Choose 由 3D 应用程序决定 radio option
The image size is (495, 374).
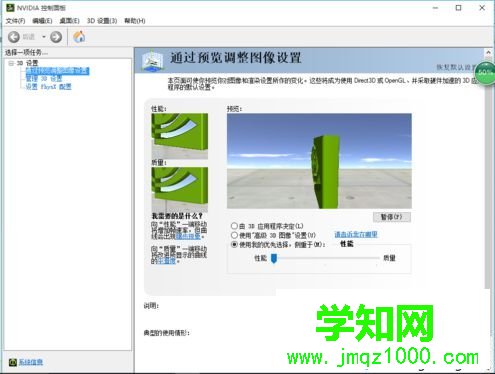(234, 226)
